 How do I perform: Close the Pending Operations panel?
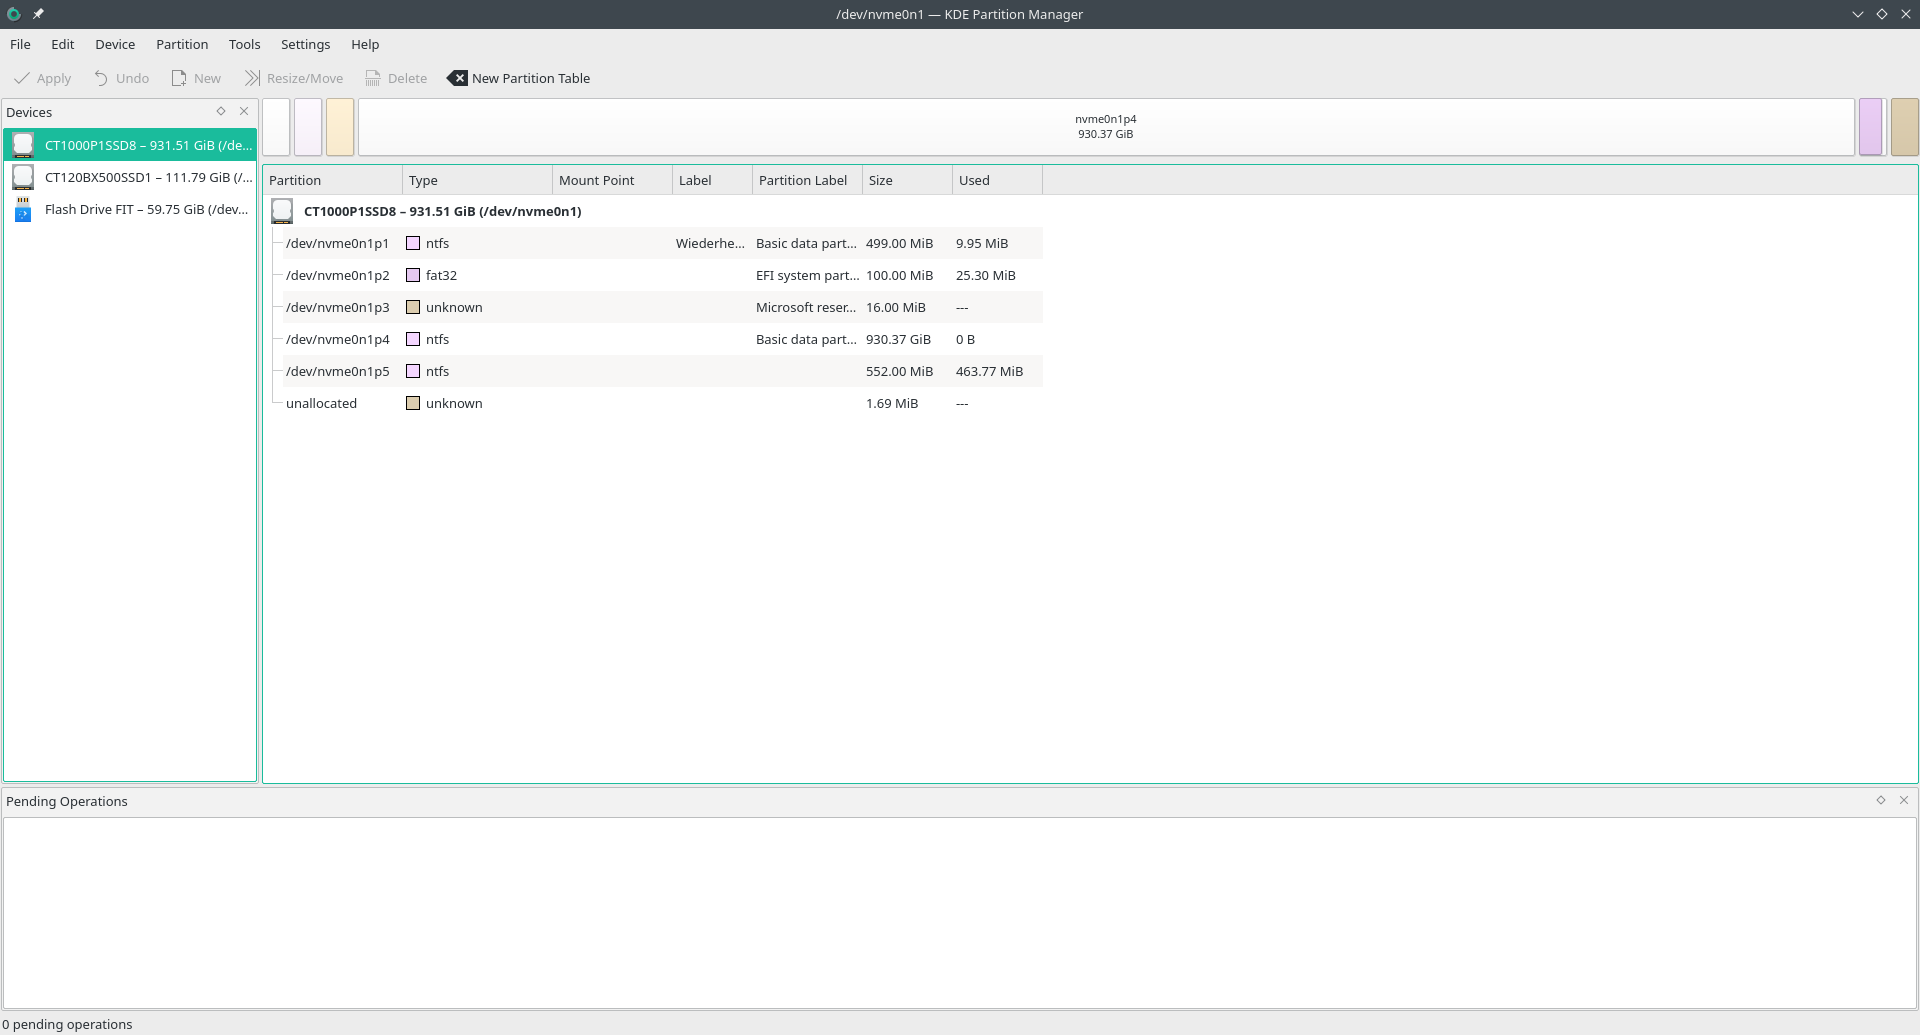tap(1904, 801)
